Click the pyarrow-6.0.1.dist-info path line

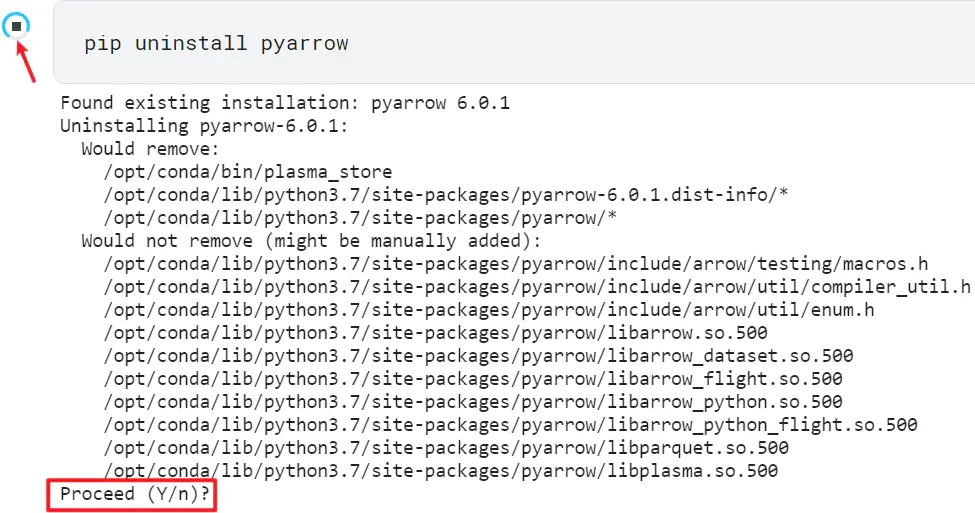pos(446,195)
